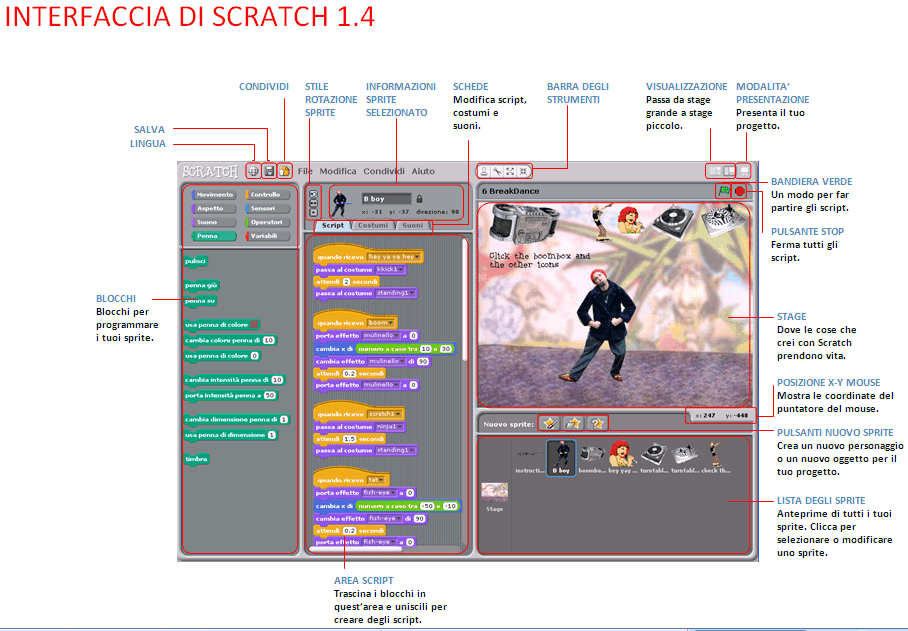
Task: Switch to the Costumi tab
Action: click(373, 225)
